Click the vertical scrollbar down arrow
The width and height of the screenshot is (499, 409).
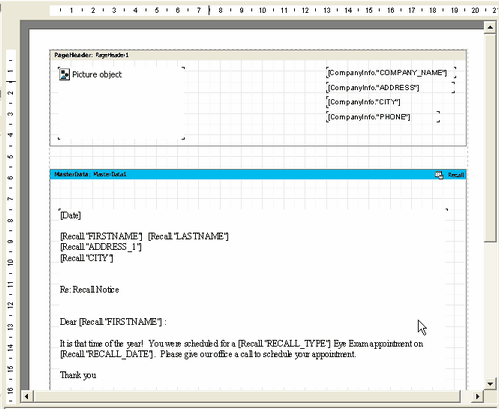pos(490,384)
